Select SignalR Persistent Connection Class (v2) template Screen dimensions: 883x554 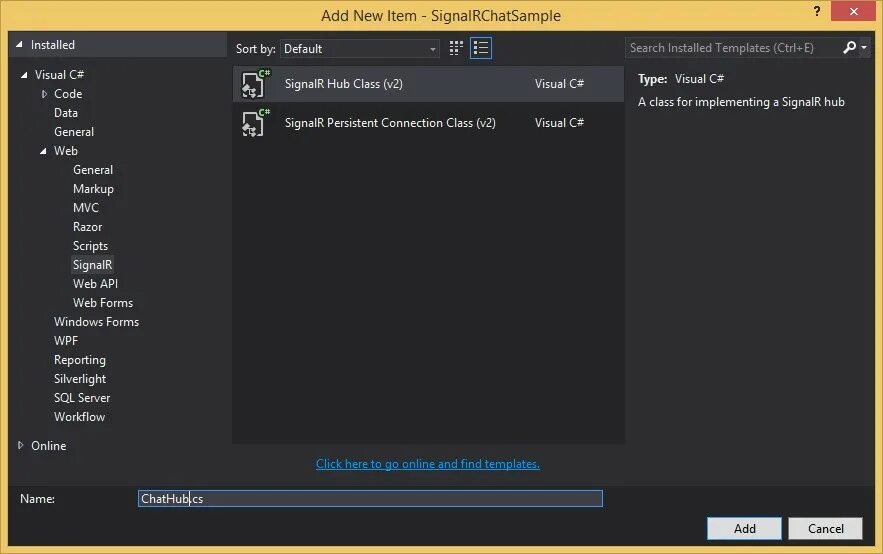point(428,123)
